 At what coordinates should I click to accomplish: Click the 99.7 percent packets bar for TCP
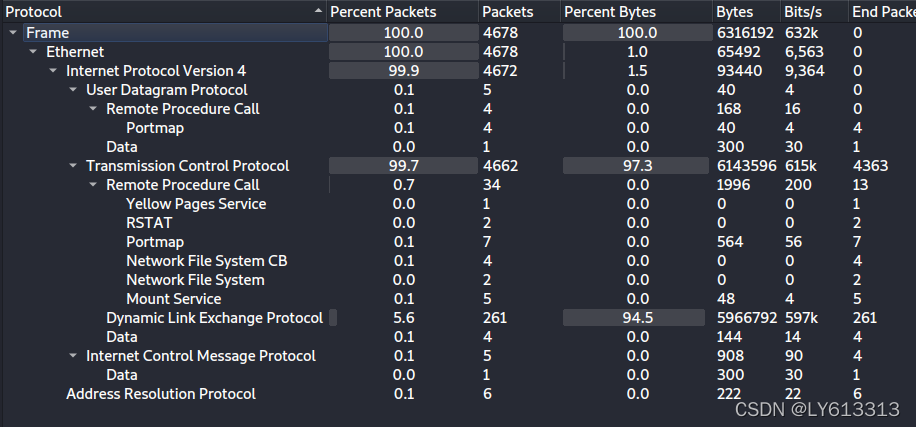point(404,166)
